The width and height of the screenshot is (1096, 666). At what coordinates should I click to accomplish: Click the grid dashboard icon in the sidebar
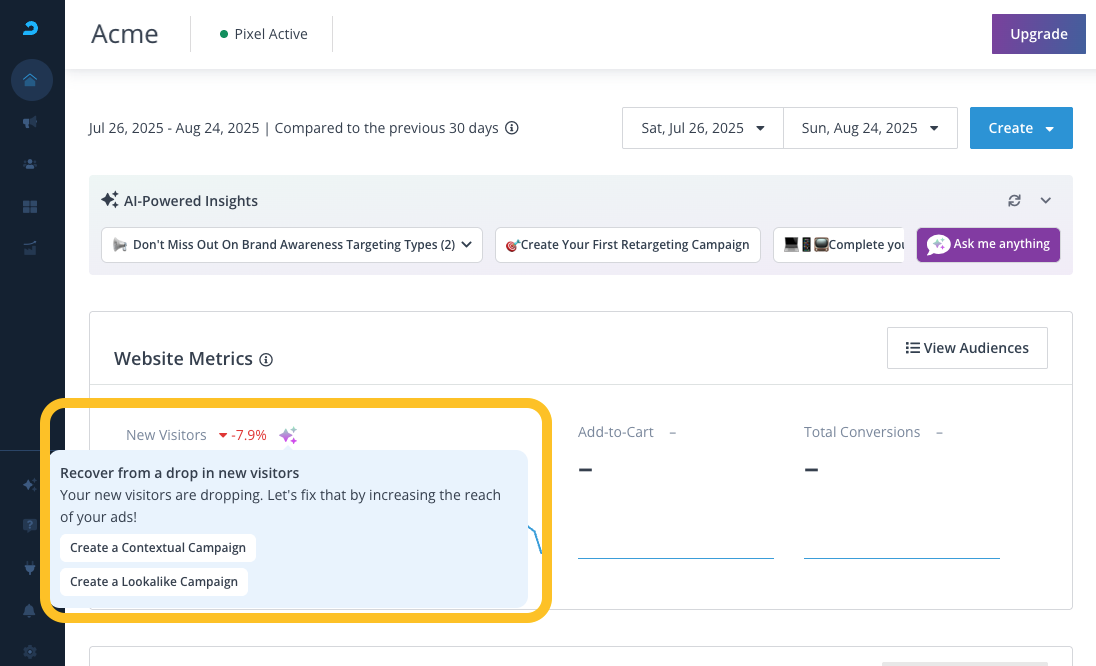pyautogui.click(x=31, y=207)
